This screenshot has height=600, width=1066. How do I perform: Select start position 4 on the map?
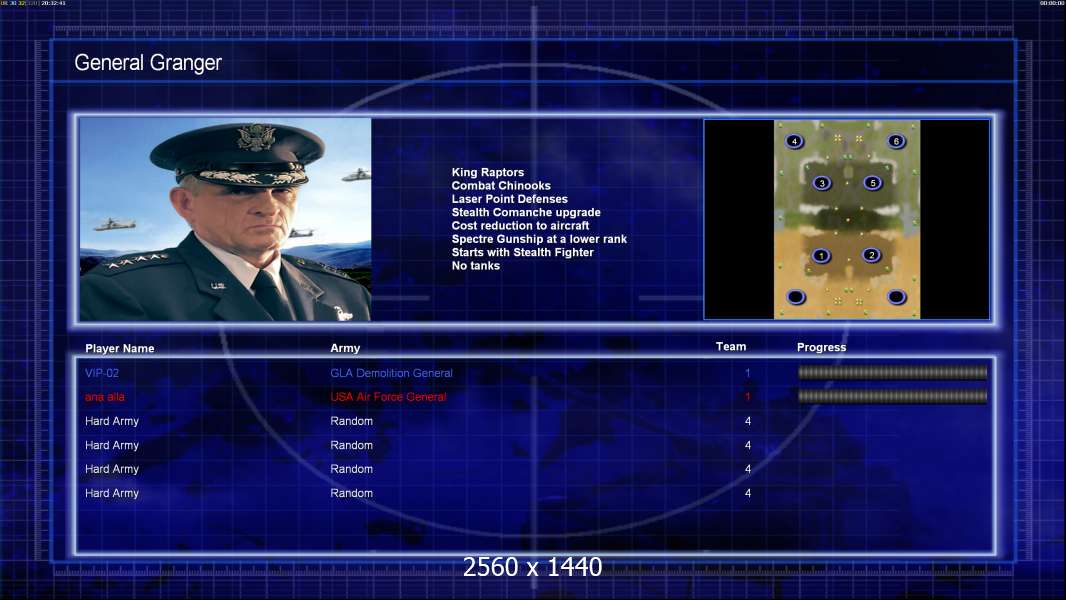794,141
